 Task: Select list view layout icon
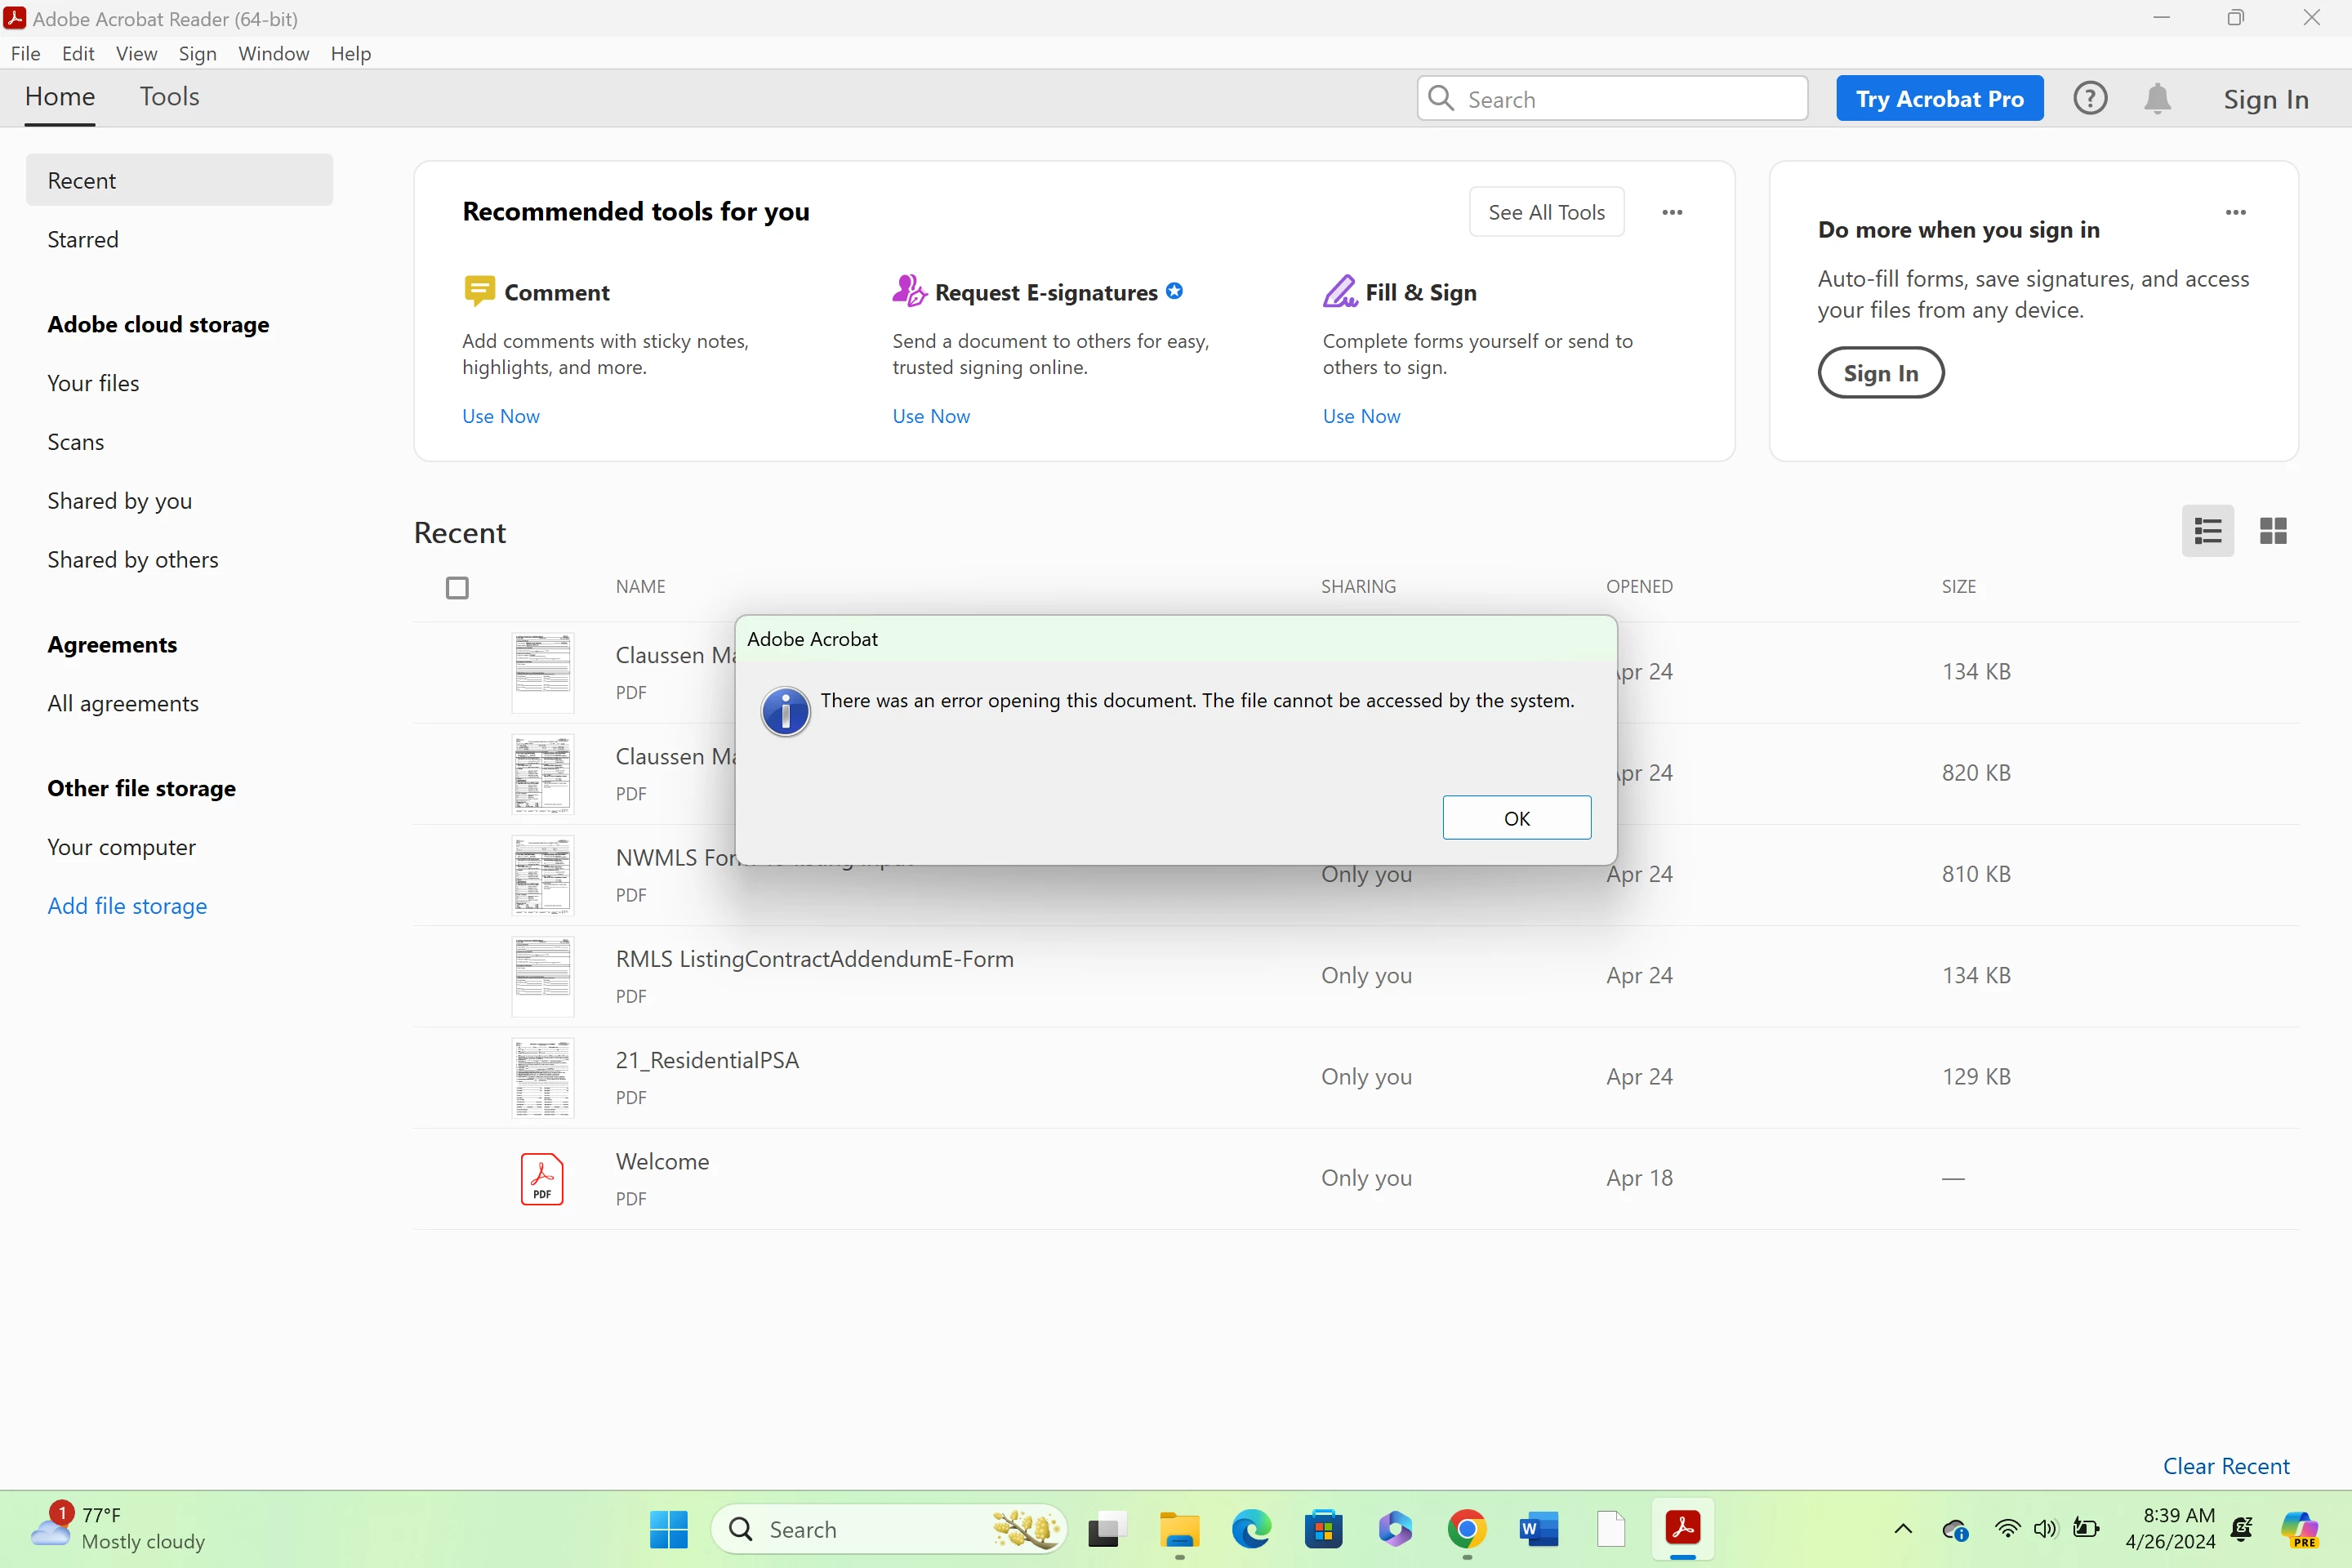pos(2207,531)
